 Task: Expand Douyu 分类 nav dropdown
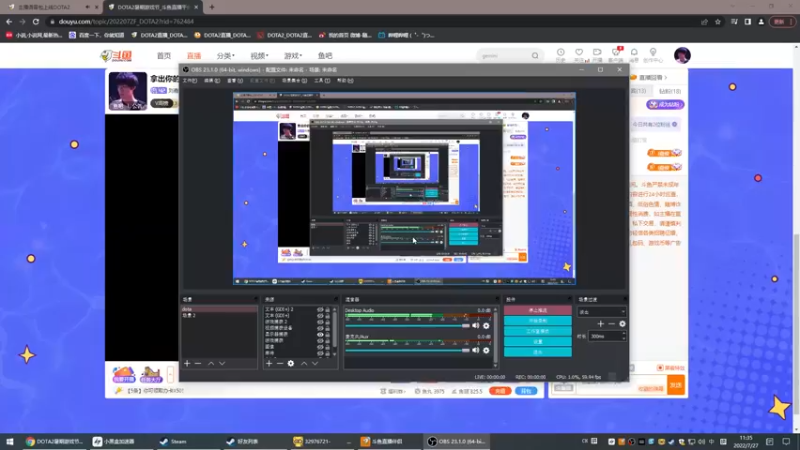point(225,56)
